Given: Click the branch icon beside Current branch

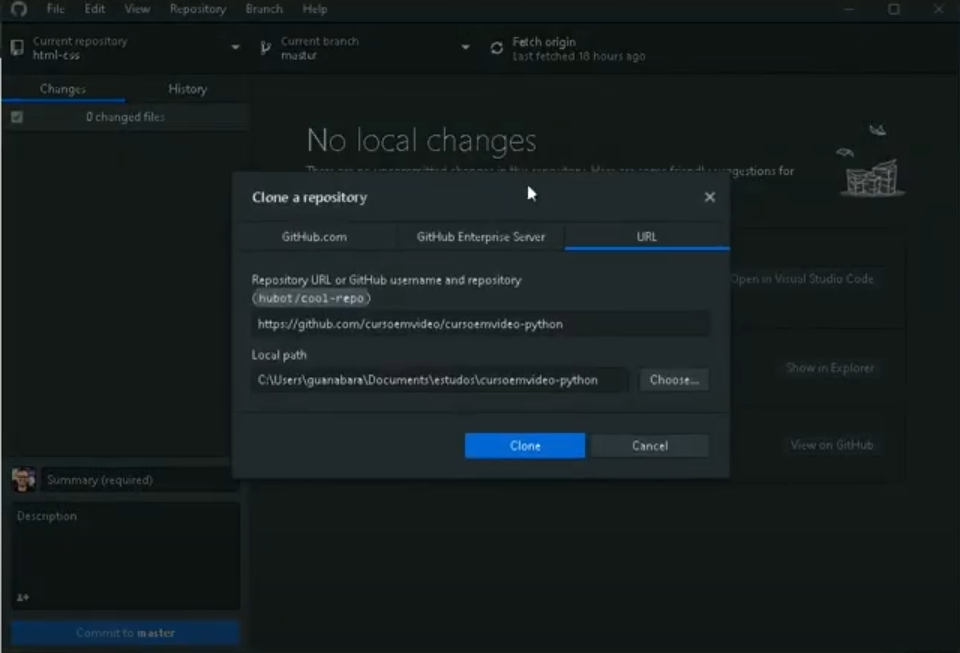Looking at the screenshot, I should point(265,48).
